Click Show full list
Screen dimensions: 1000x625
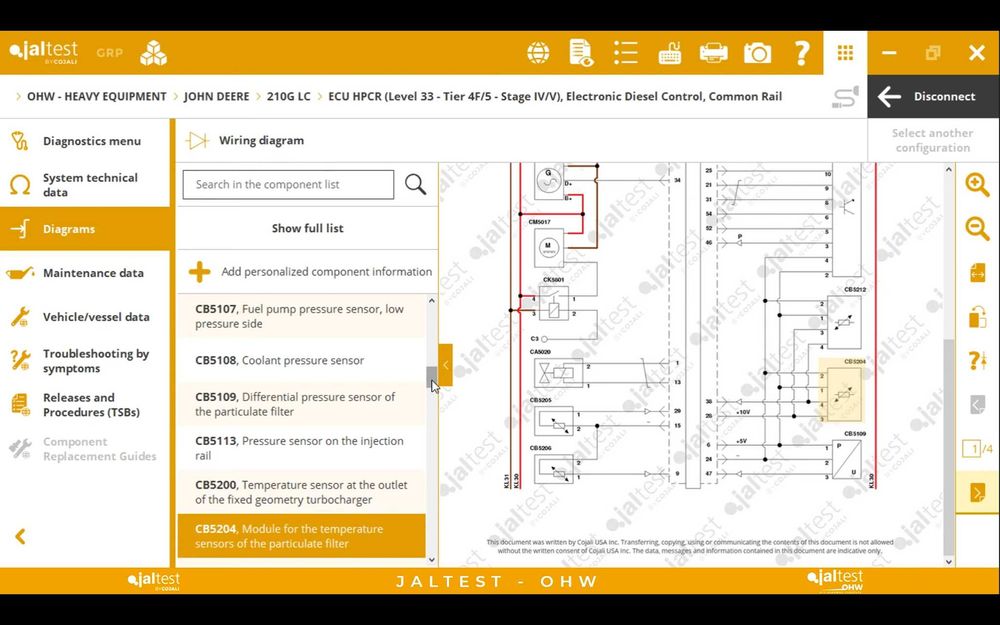pos(307,228)
